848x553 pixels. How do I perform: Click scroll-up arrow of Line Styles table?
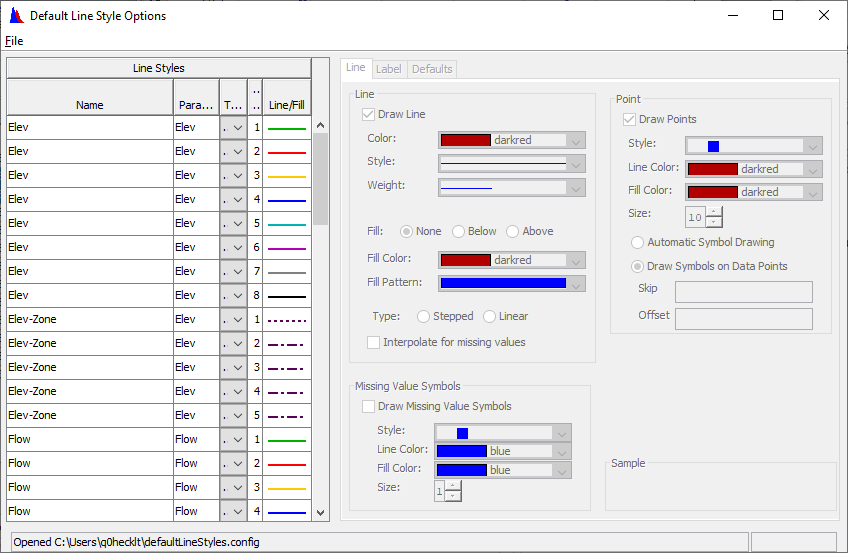coord(321,126)
